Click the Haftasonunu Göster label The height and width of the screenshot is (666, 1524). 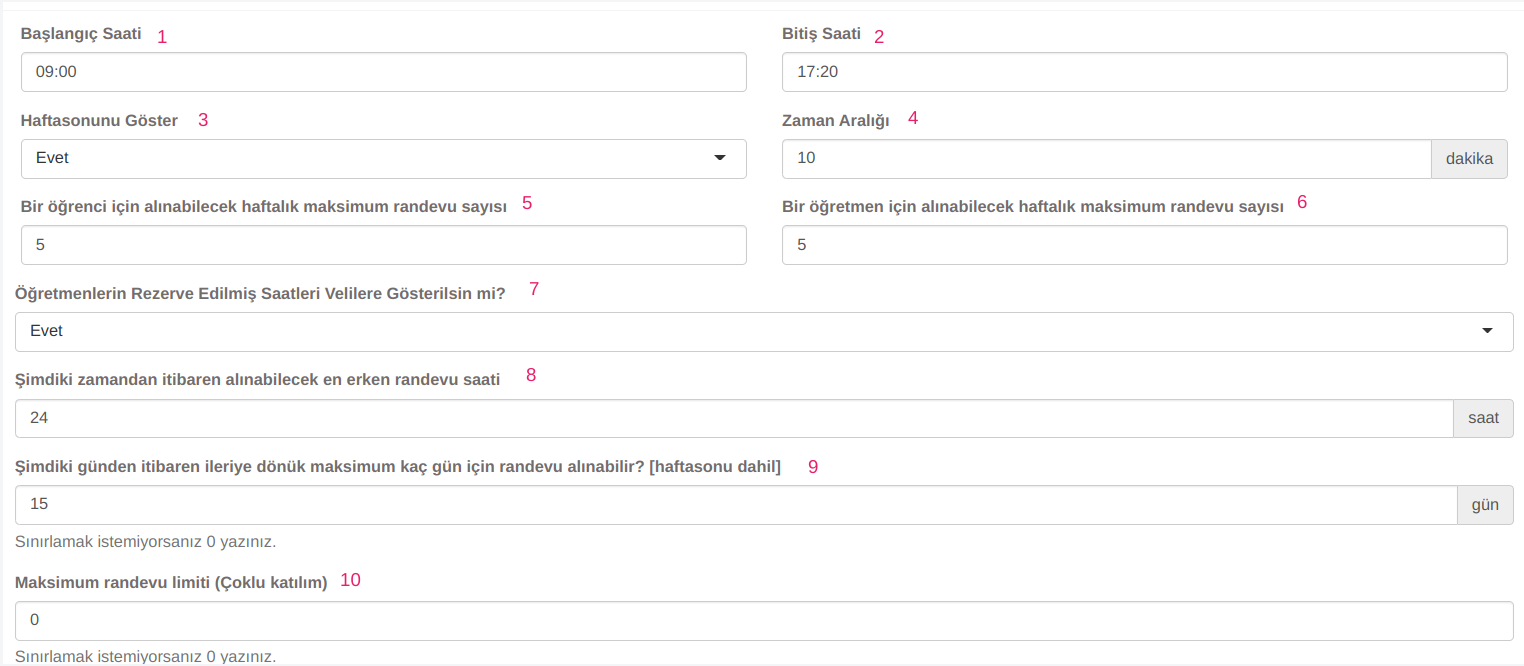click(99, 121)
